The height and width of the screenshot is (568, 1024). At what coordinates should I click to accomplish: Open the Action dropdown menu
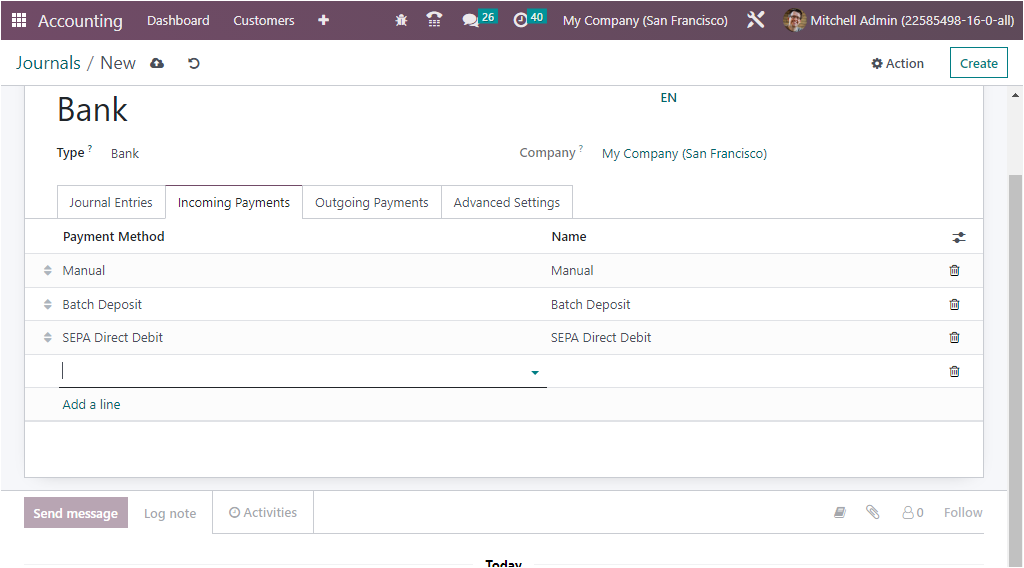897,63
